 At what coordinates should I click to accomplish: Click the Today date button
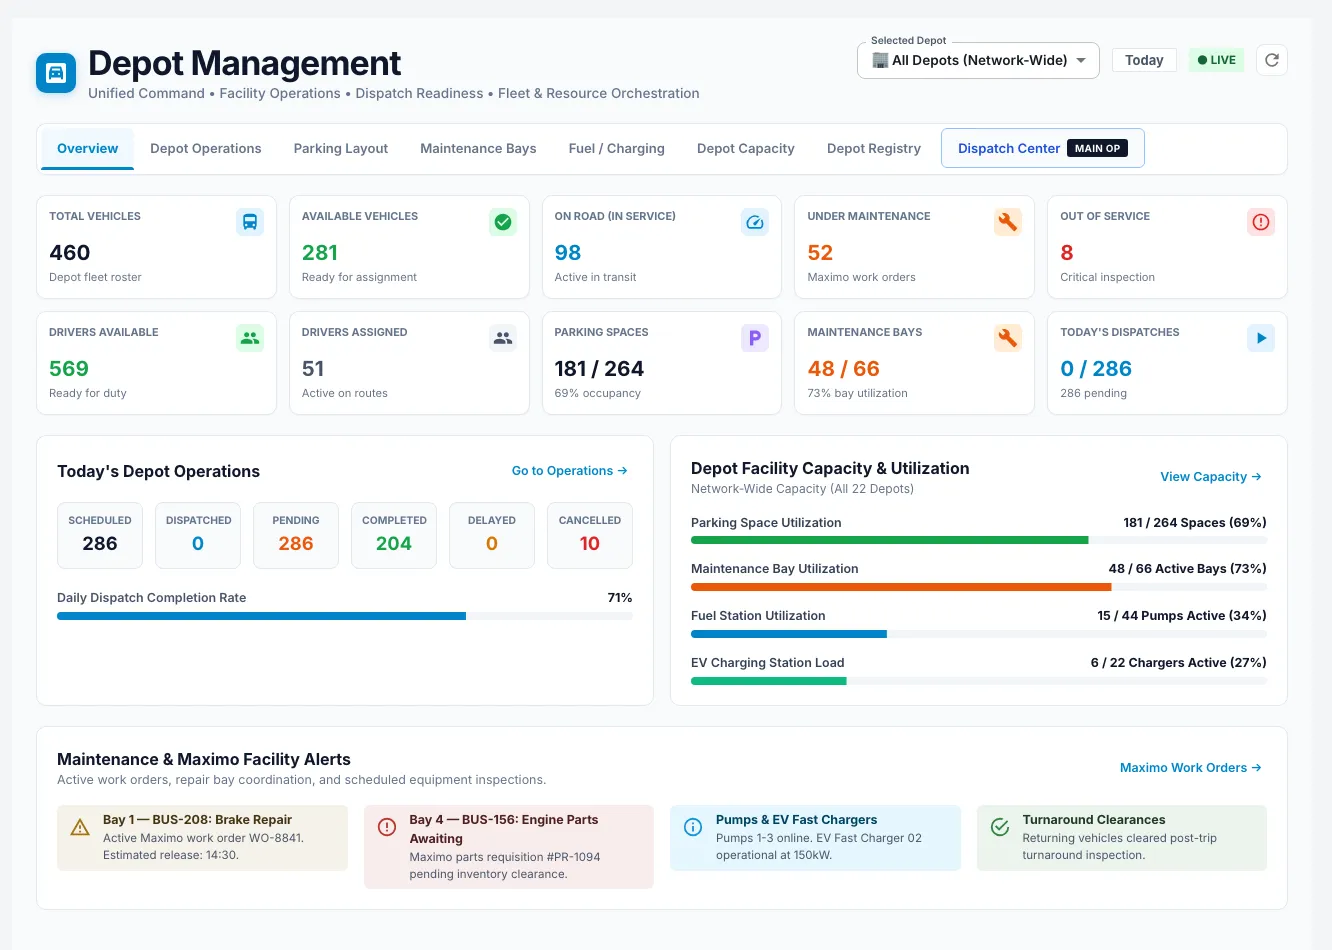click(1144, 60)
